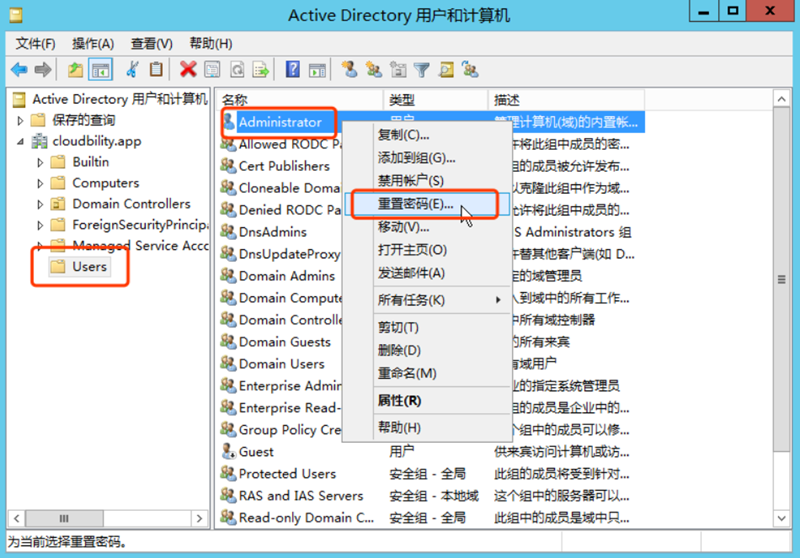Select the Users folder in the tree
Viewport: 800px width, 558px height.
click(89, 267)
